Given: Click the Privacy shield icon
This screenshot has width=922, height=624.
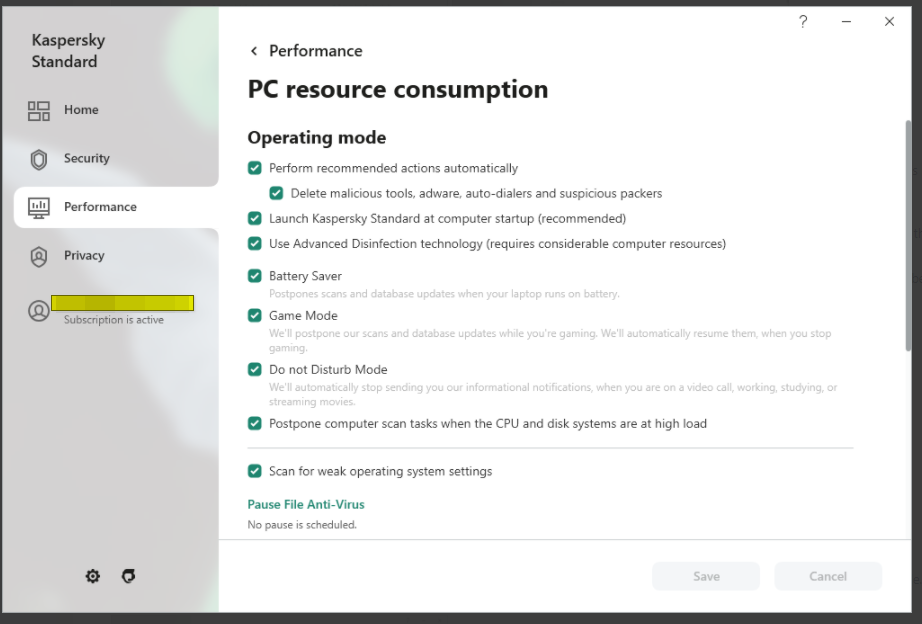Looking at the screenshot, I should (x=39, y=256).
